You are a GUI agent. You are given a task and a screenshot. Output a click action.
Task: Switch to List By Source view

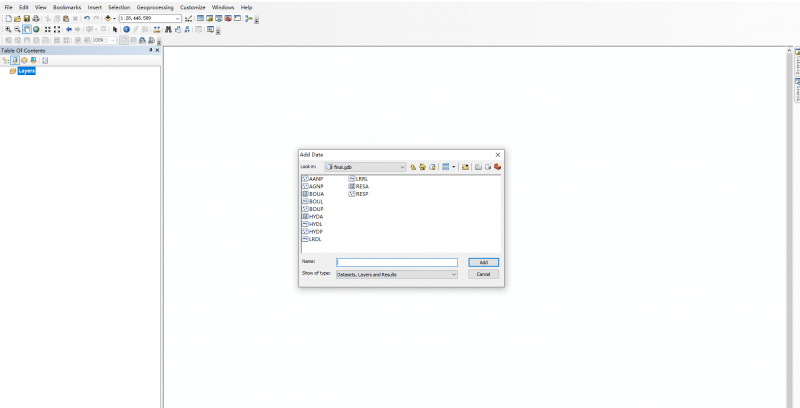click(x=14, y=60)
